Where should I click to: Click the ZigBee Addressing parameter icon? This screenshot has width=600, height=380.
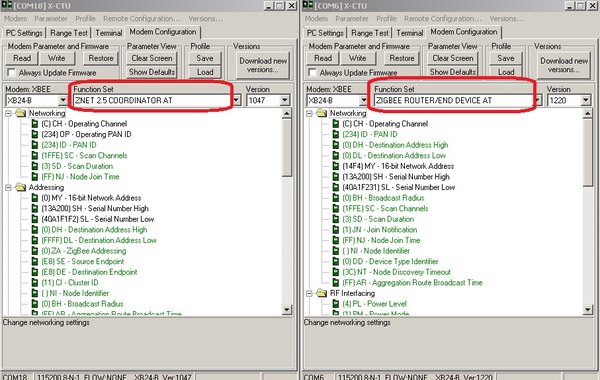tap(35, 251)
